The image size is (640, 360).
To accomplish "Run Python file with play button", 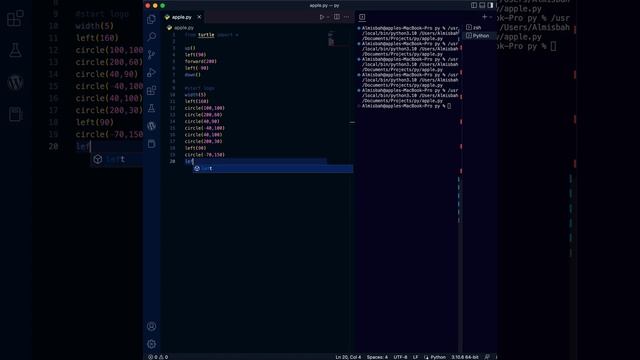I will 322,17.
